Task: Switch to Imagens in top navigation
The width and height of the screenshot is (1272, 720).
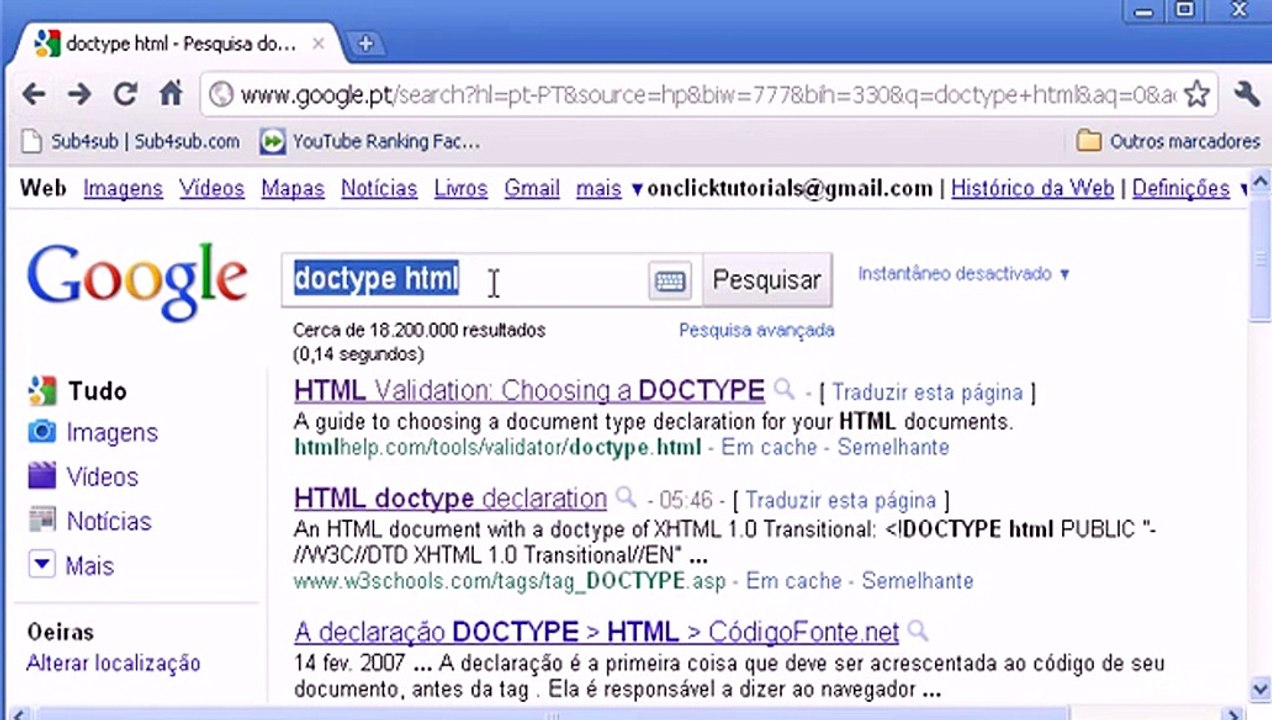Action: pyautogui.click(x=123, y=188)
